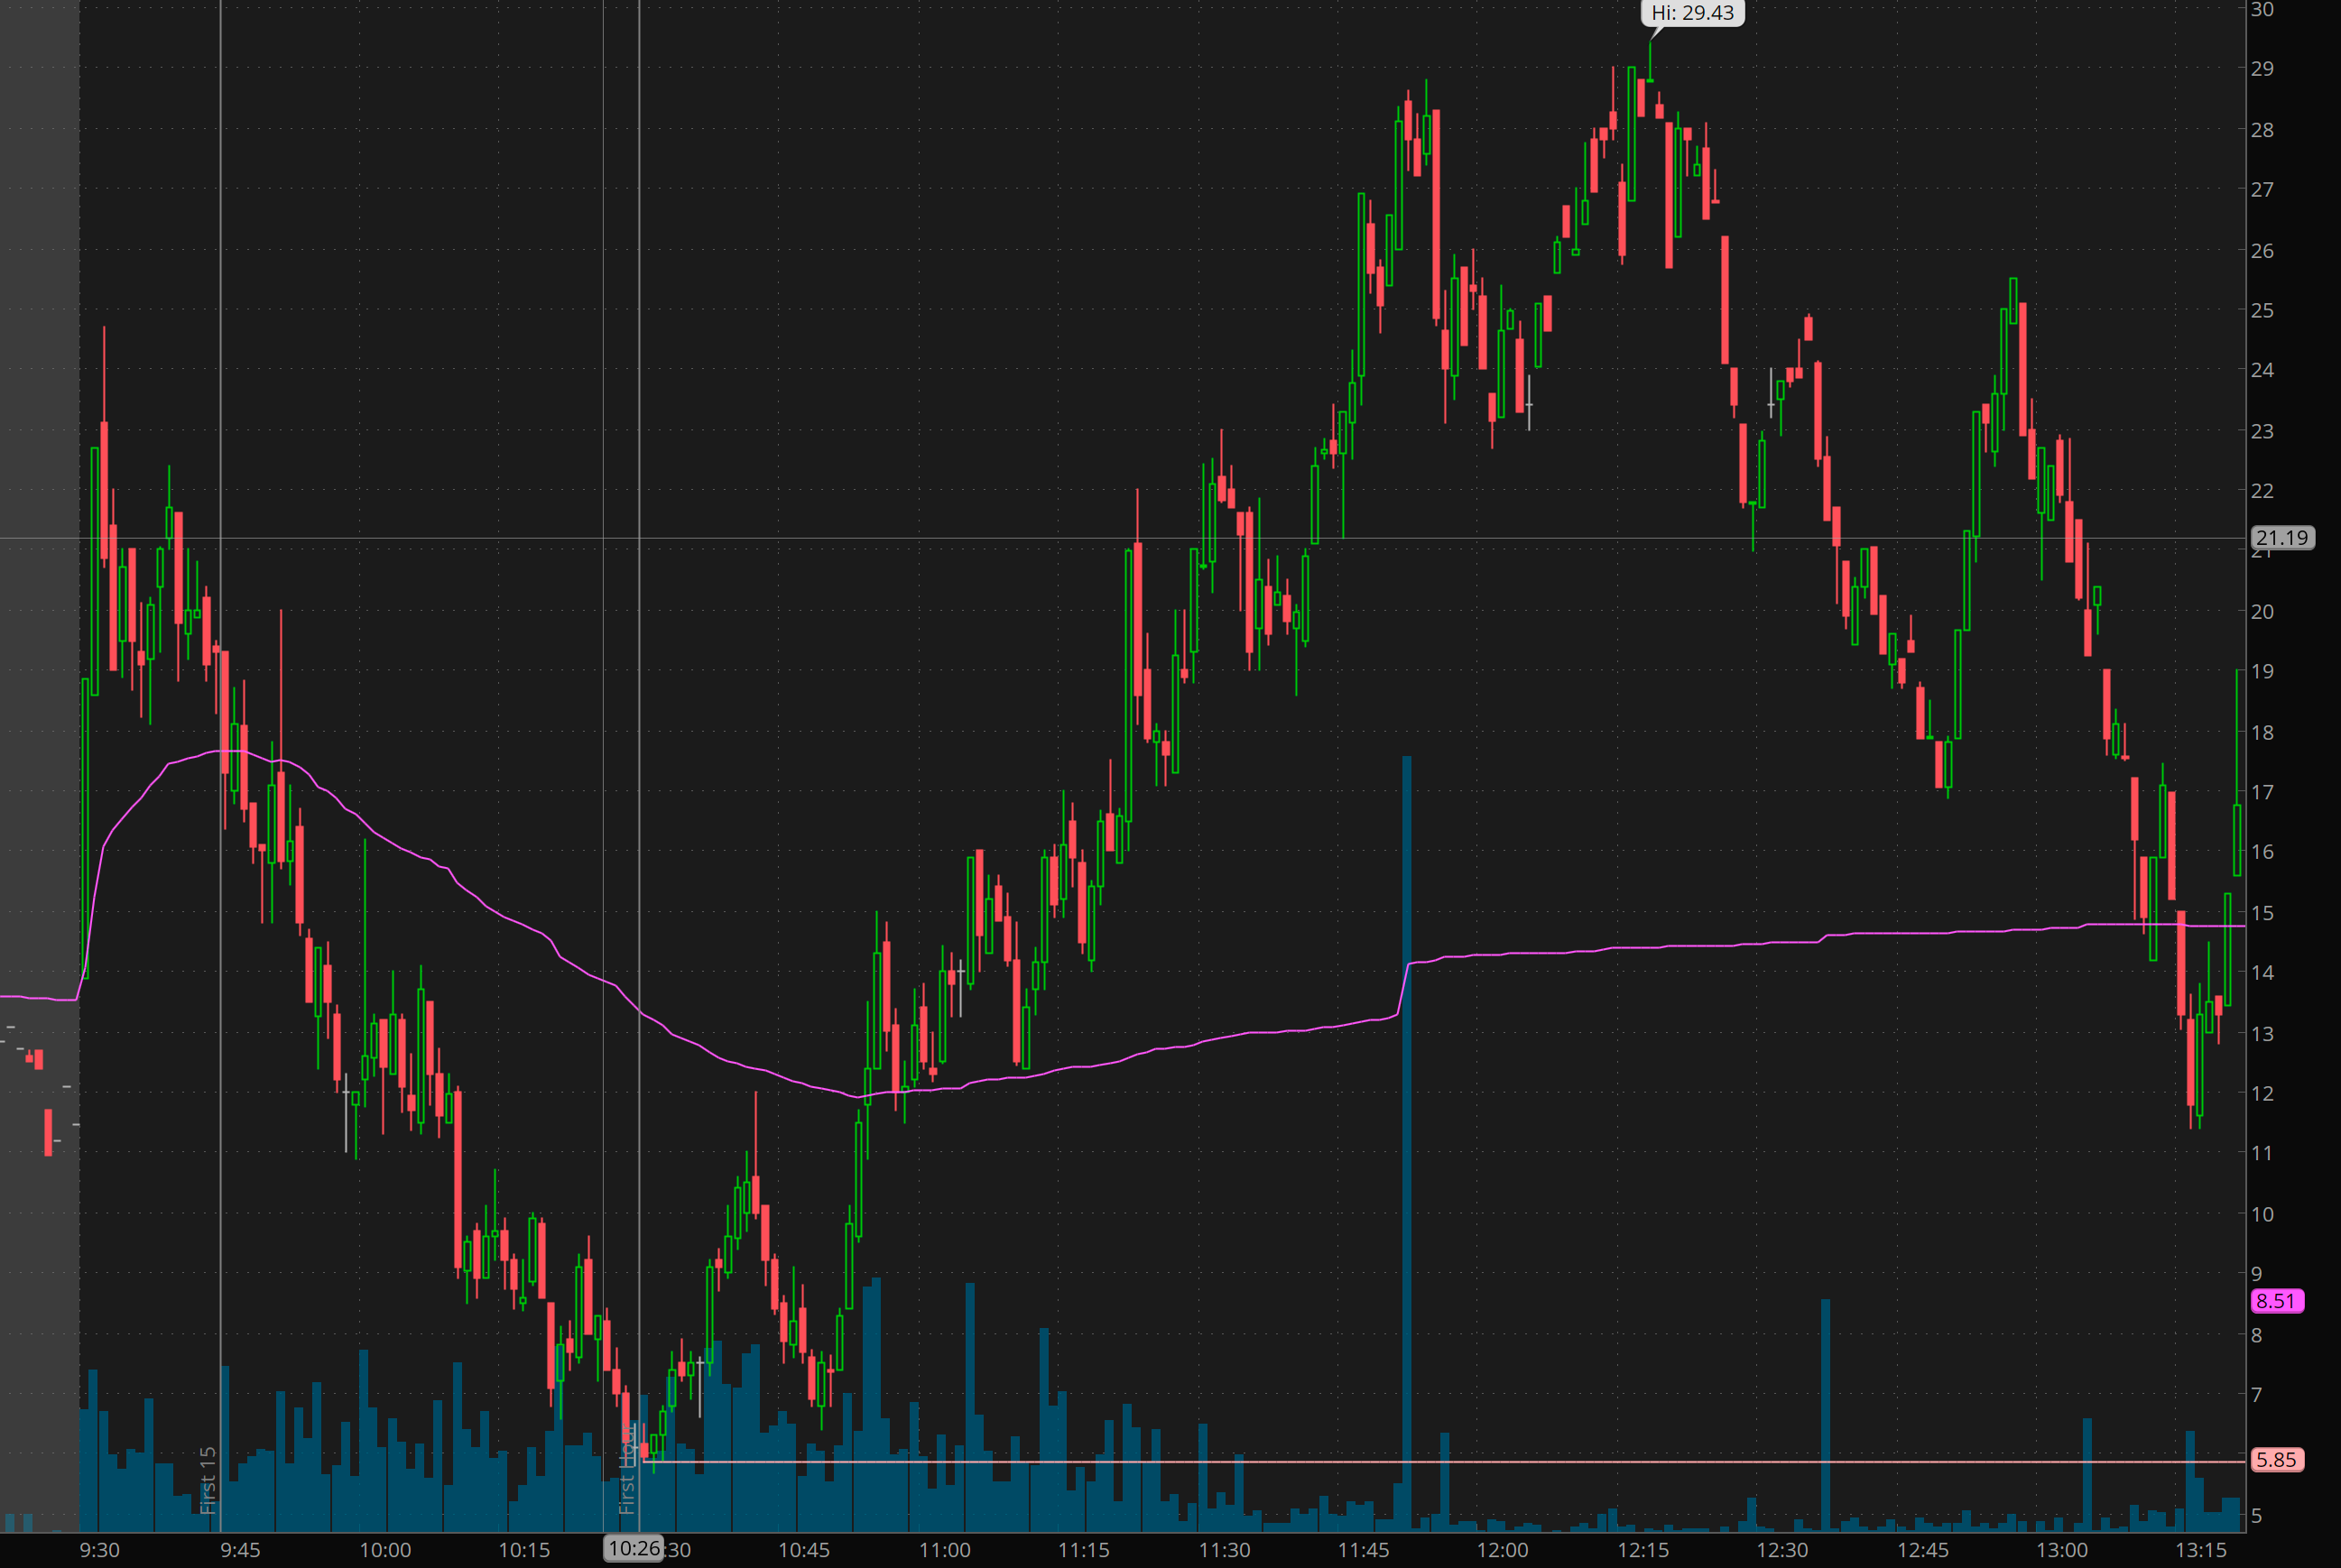The image size is (2341, 1568).
Task: Click the 11:00 time axis label
Action: pos(944,1550)
